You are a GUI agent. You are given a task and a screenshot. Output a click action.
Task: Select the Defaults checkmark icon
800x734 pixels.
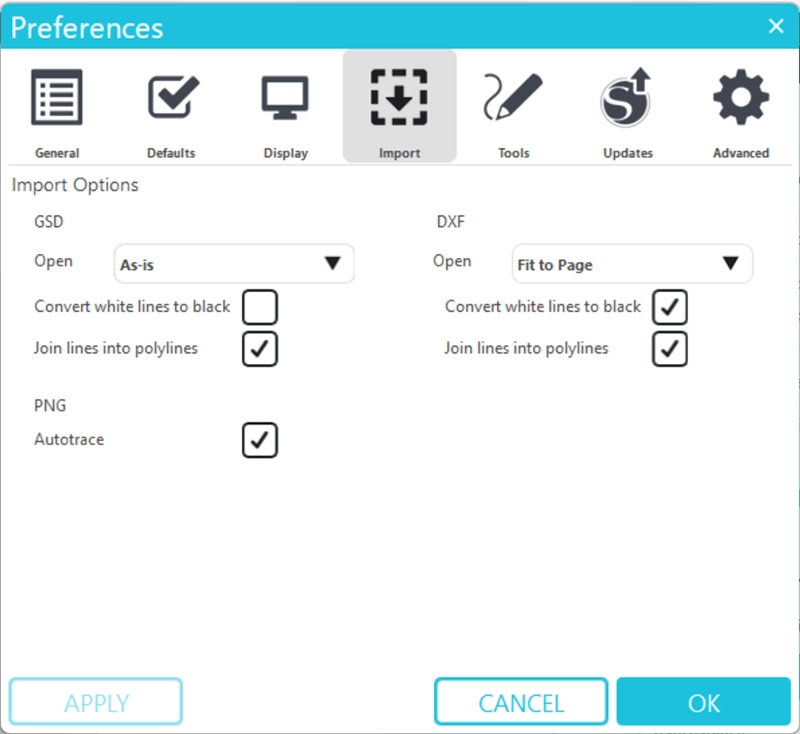coord(171,98)
